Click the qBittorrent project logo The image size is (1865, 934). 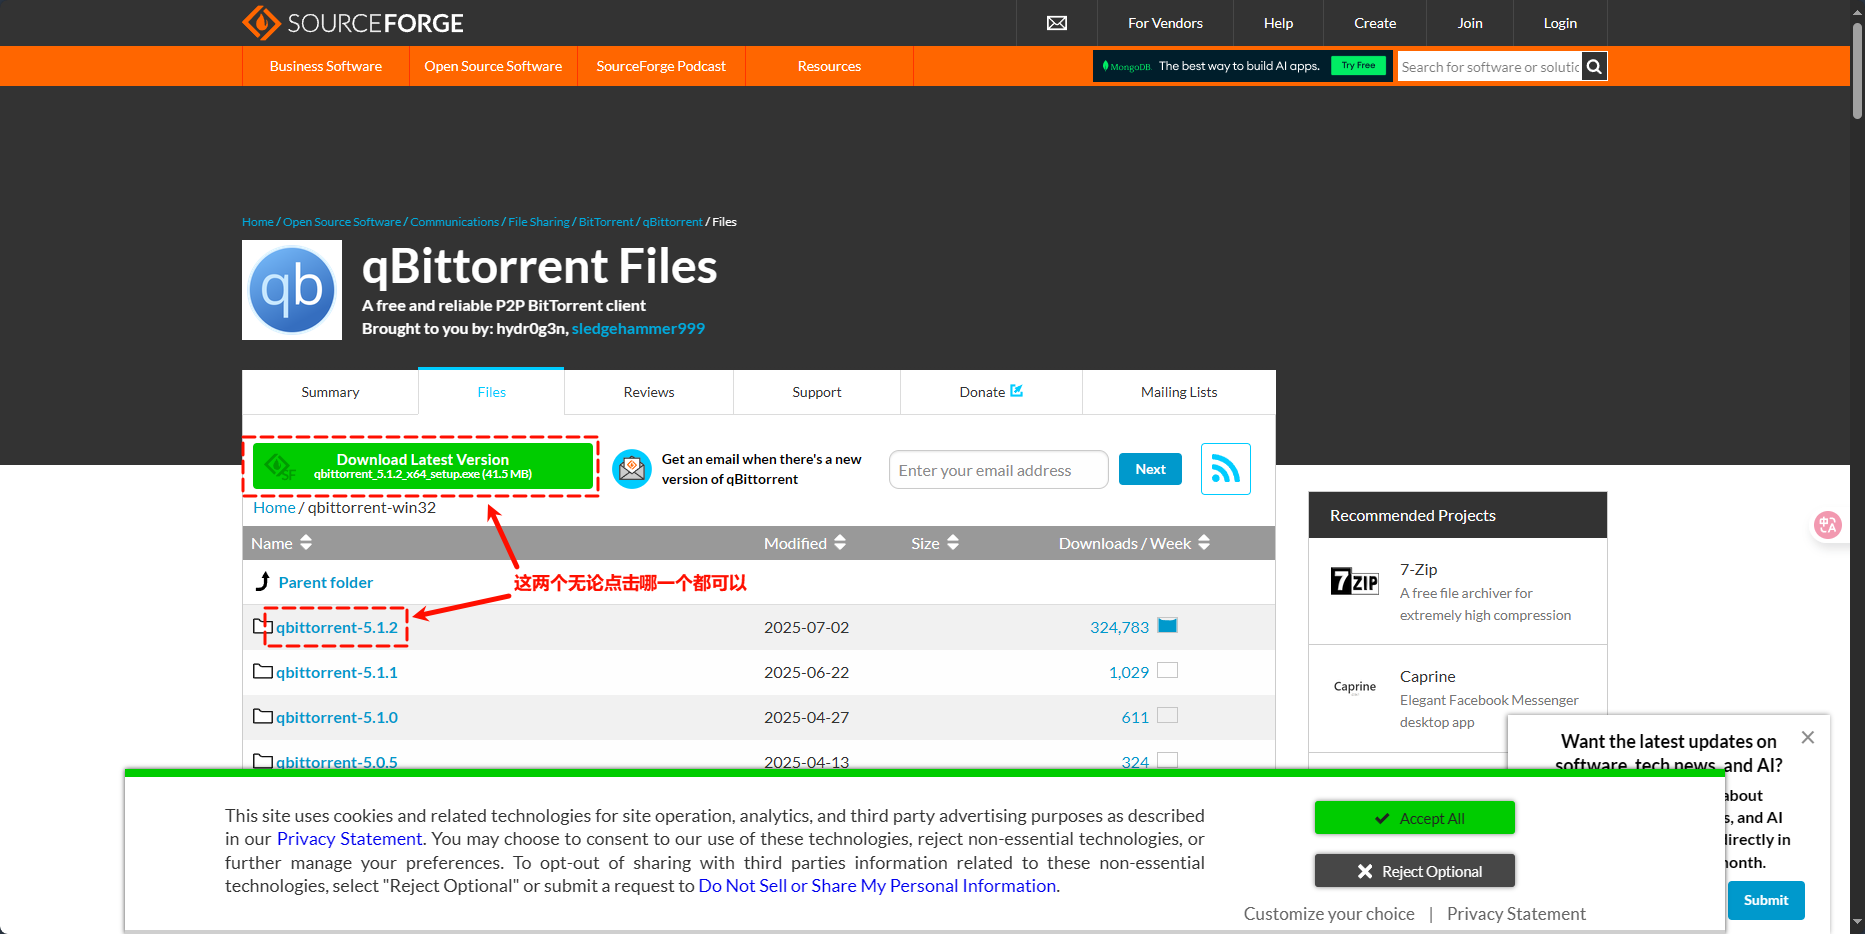[292, 290]
